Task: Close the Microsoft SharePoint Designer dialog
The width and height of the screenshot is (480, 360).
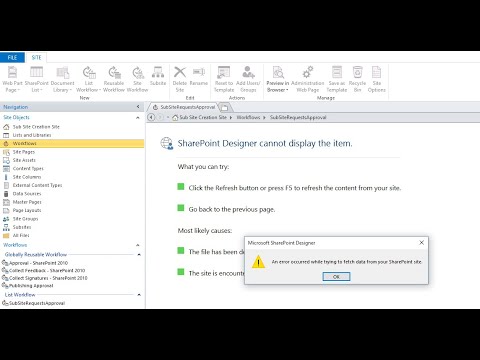Action: [x=421, y=243]
